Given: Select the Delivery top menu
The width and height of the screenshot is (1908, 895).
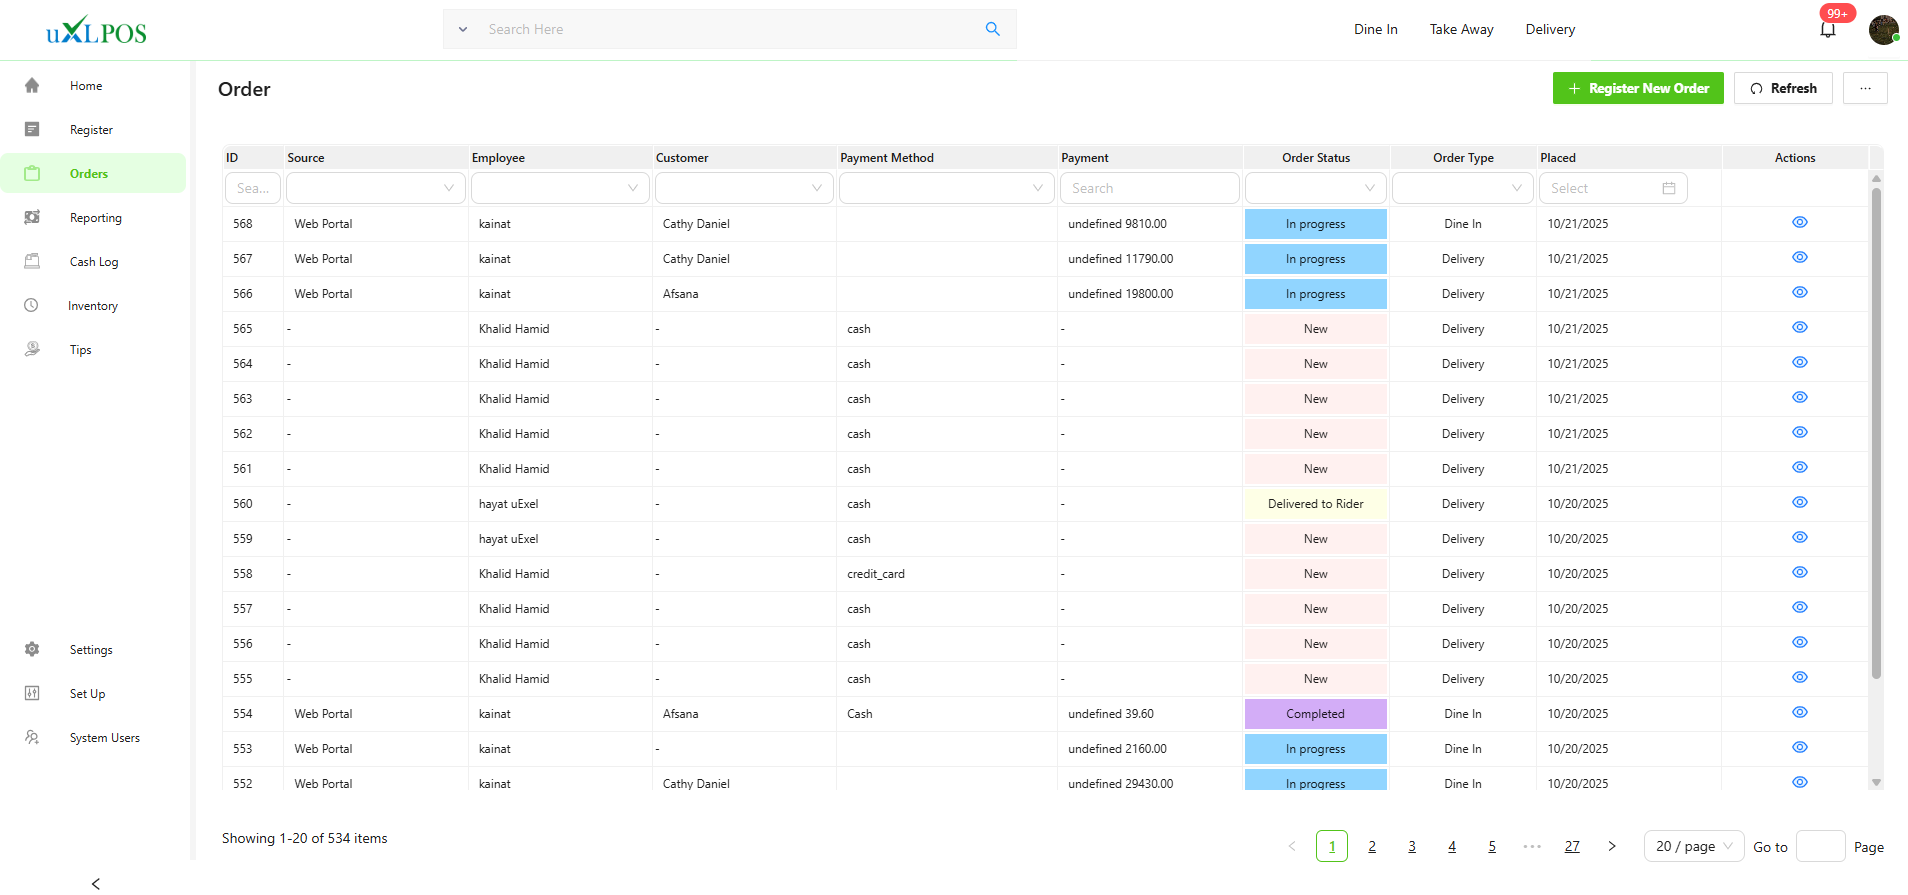Looking at the screenshot, I should click(1549, 30).
